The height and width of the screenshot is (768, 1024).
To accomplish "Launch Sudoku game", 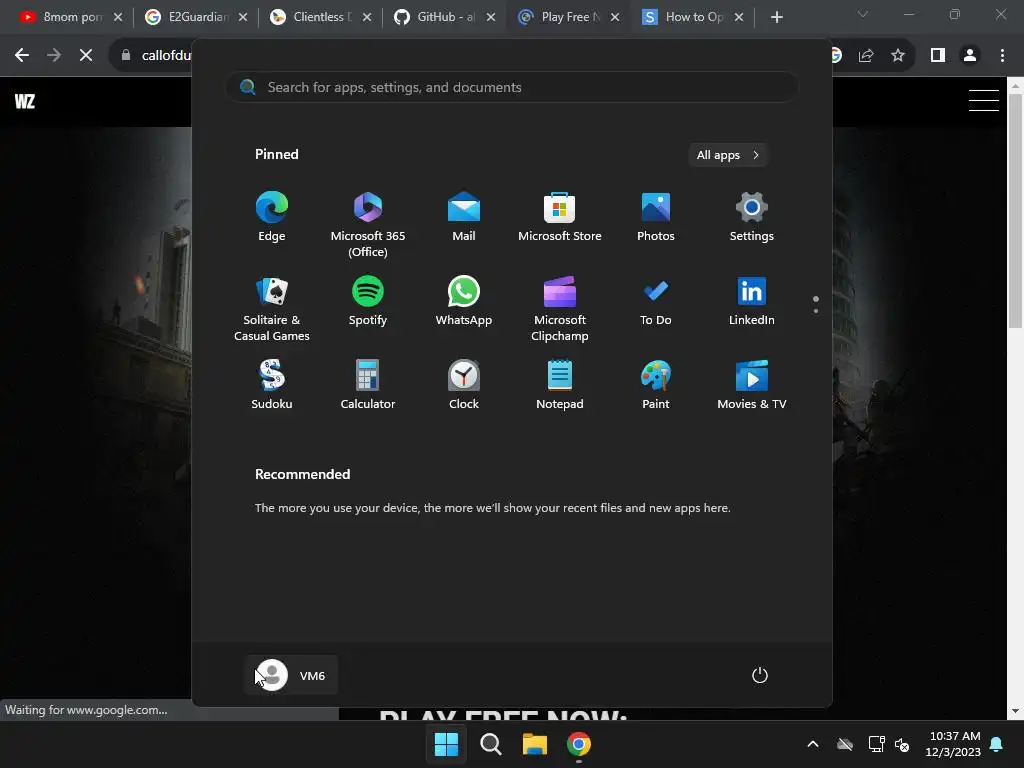I will click(x=272, y=386).
